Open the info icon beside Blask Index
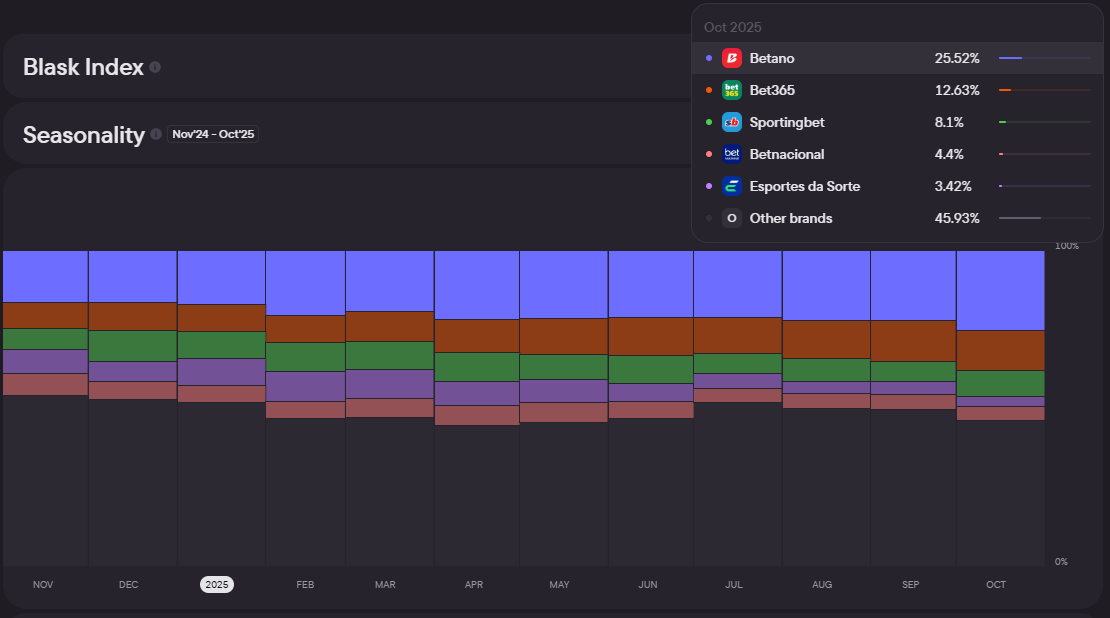This screenshot has width=1110, height=618. point(155,67)
